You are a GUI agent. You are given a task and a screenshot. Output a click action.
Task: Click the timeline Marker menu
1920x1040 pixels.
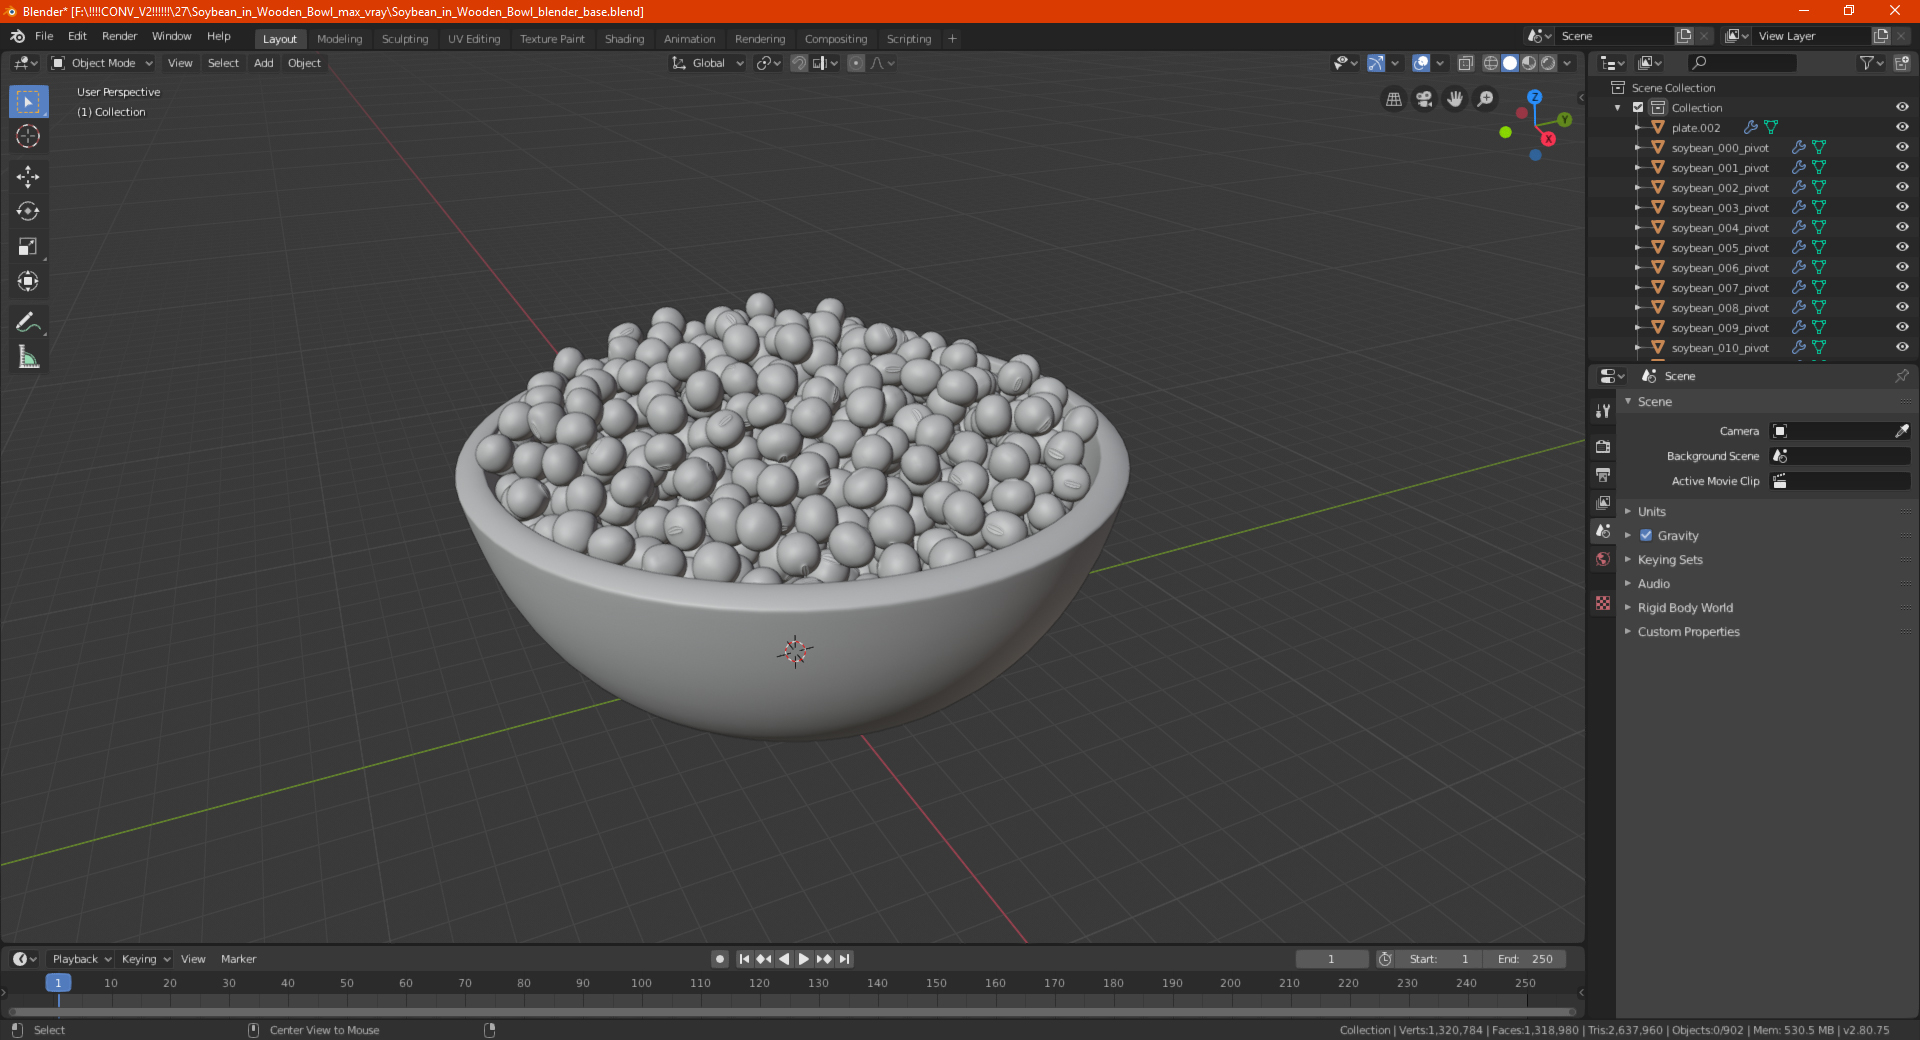238,958
